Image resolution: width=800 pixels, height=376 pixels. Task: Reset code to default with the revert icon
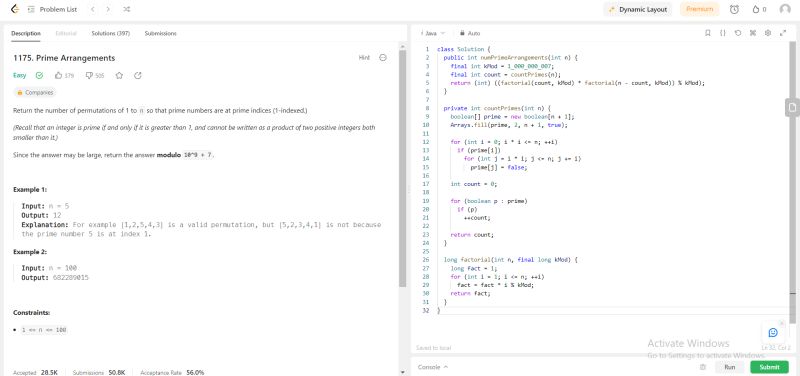click(x=738, y=33)
